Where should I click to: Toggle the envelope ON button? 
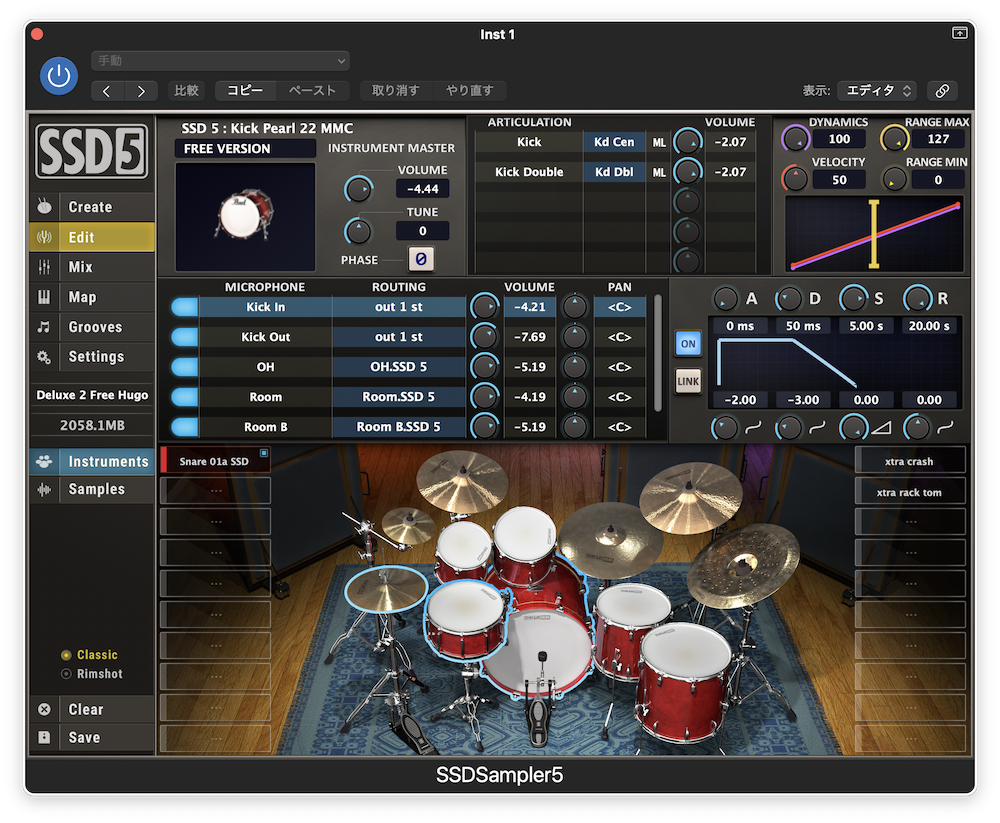click(x=688, y=344)
